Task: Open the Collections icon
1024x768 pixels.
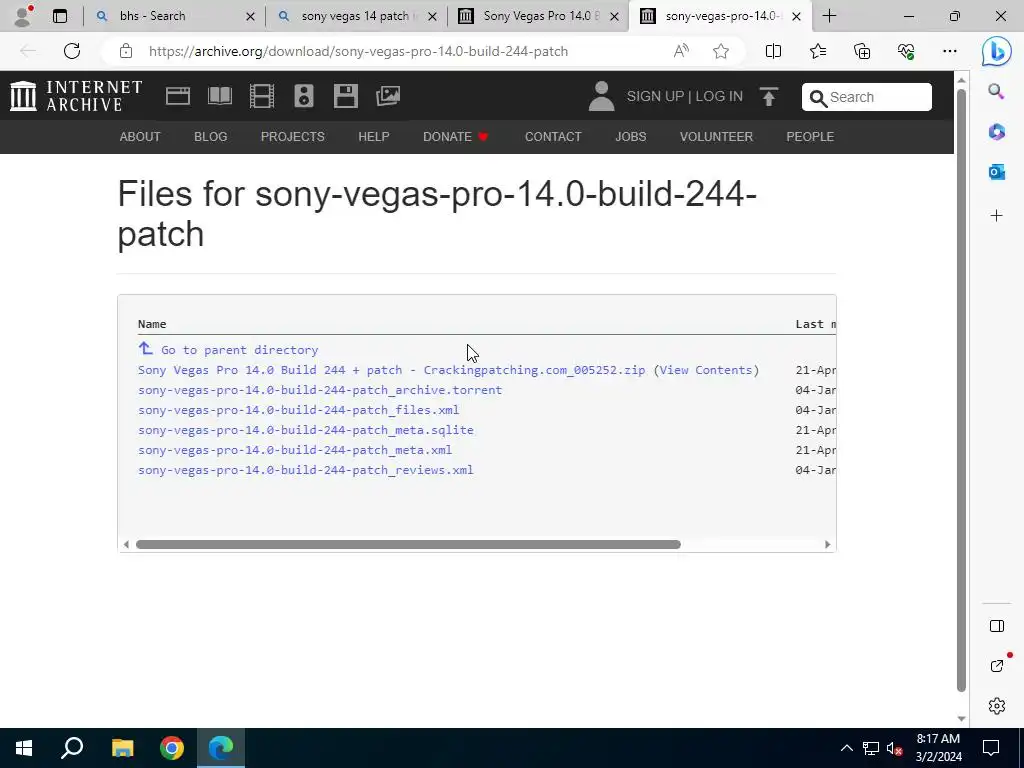Action: (x=862, y=51)
